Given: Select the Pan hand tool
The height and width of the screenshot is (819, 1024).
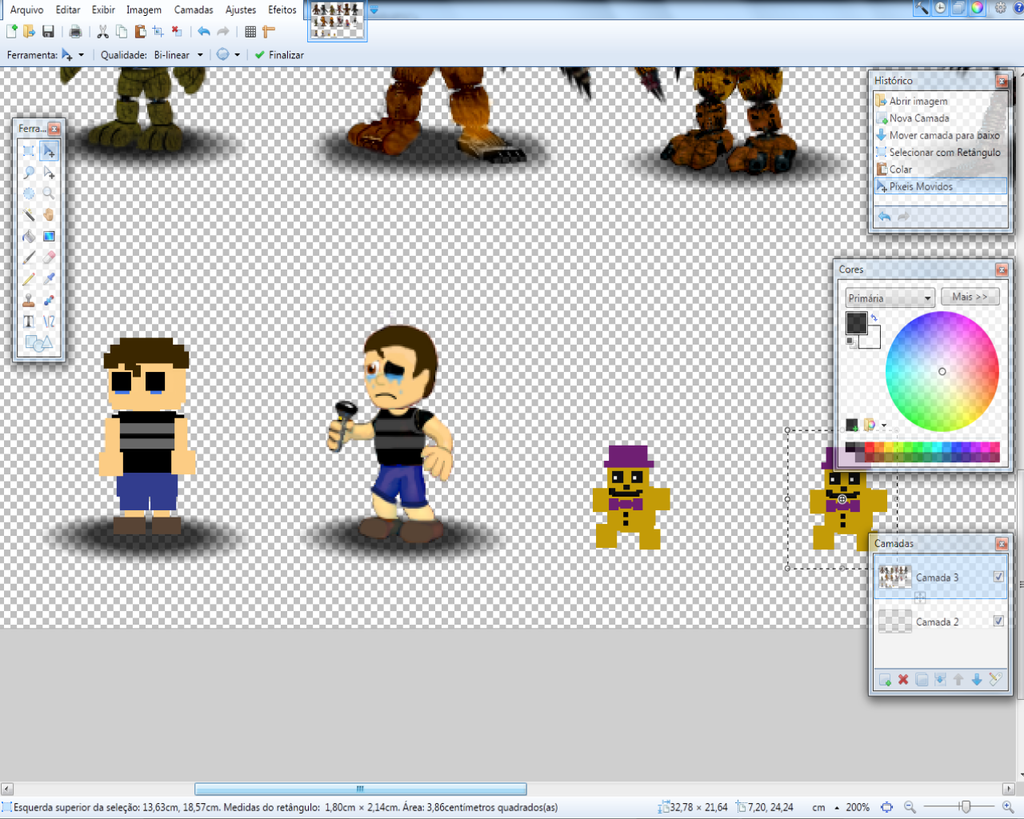Looking at the screenshot, I should coord(49,215).
